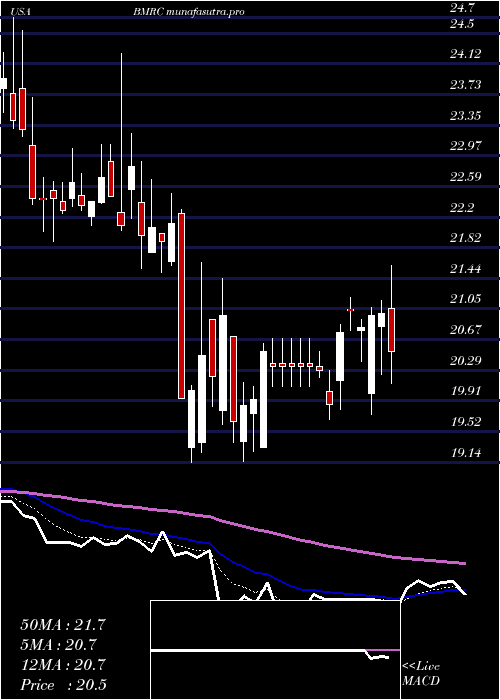The image size is (500, 700).
Task: Click the 19.91 price axis label
Action: click(466, 391)
